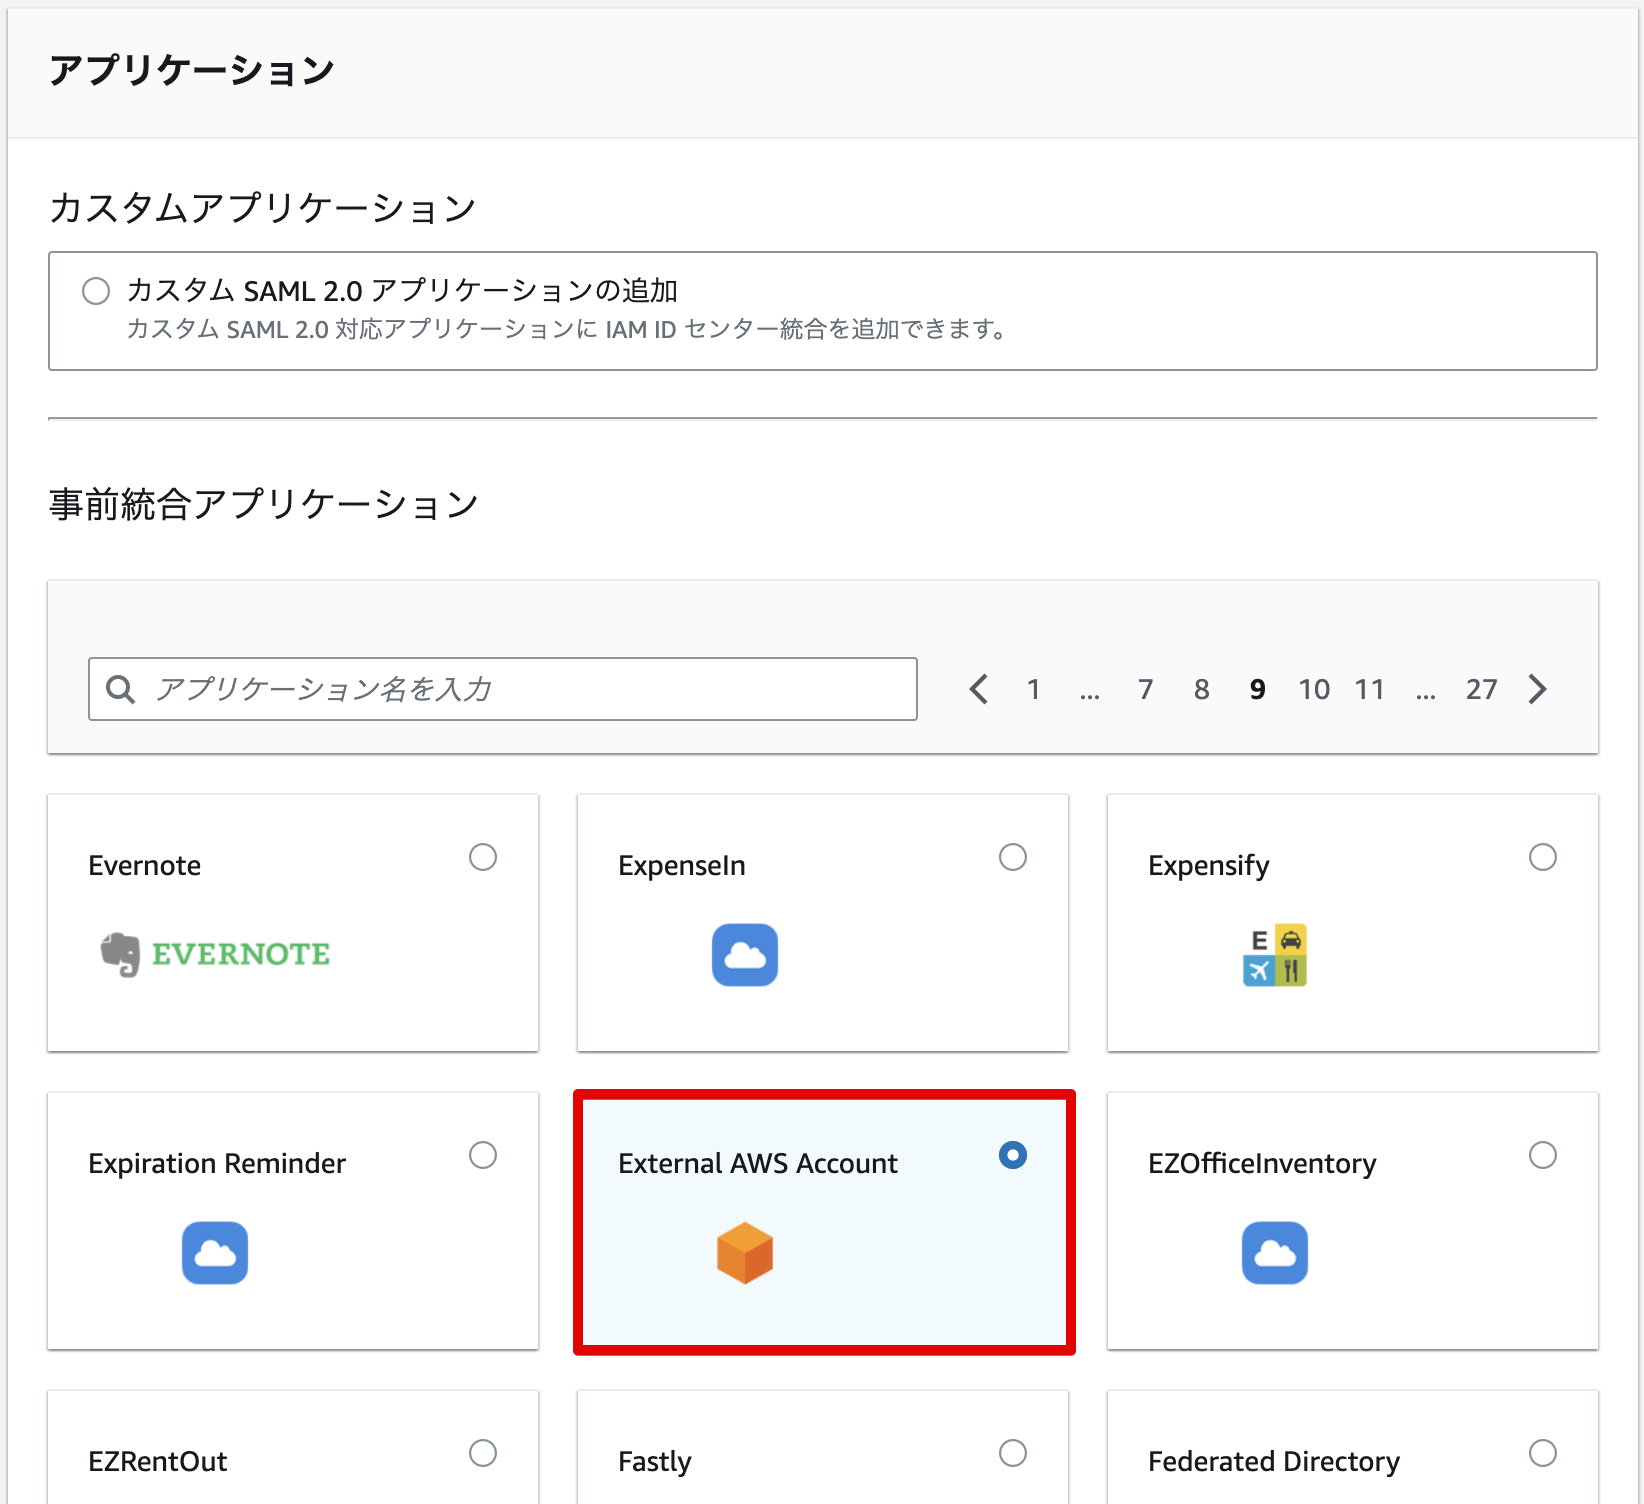This screenshot has height=1504, width=1644.
Task: Select the Fastly radio button
Action: coord(1013,1453)
